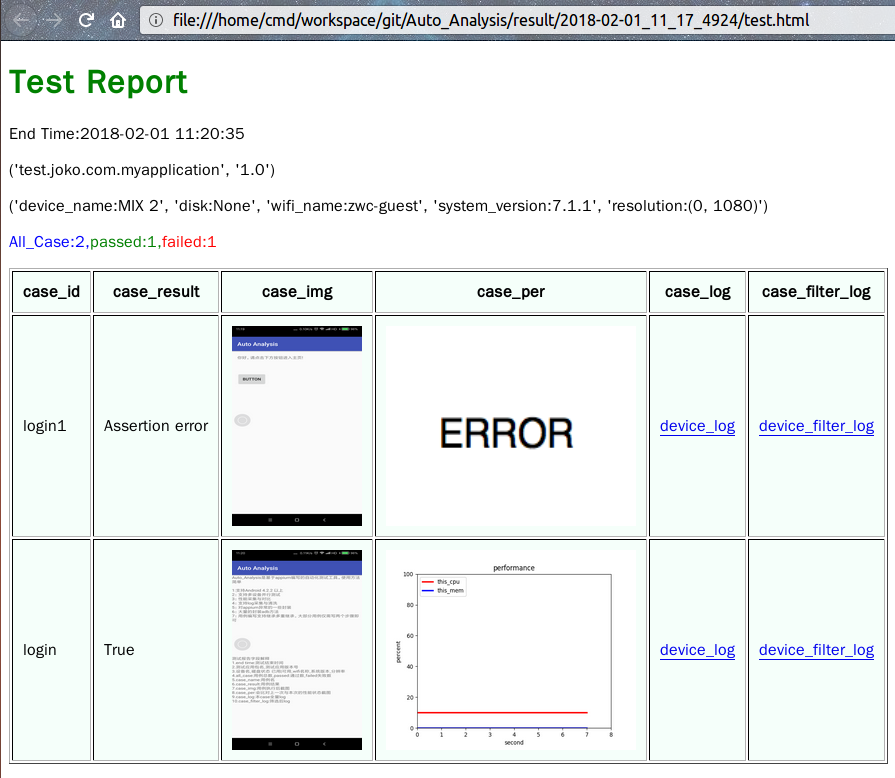Click the Test Report heading
The image size is (895, 778).
tap(98, 82)
